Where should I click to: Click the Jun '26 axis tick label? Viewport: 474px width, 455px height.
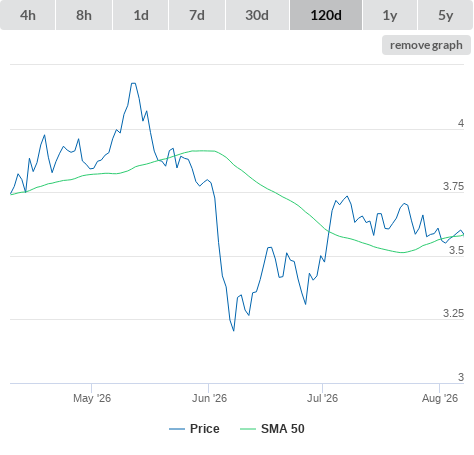[209, 398]
